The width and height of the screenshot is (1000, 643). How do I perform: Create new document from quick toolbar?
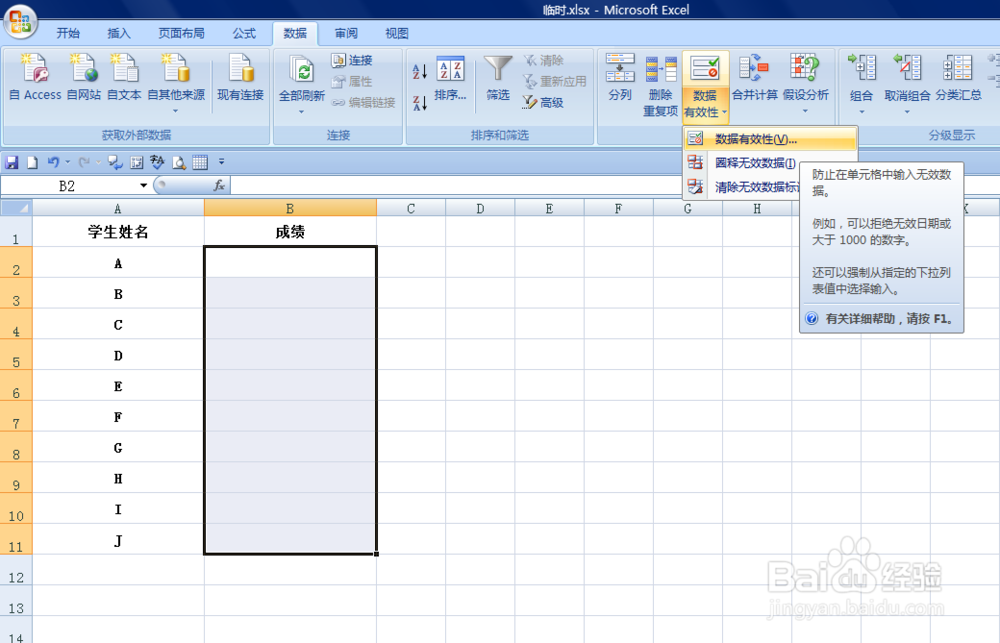pyautogui.click(x=32, y=163)
